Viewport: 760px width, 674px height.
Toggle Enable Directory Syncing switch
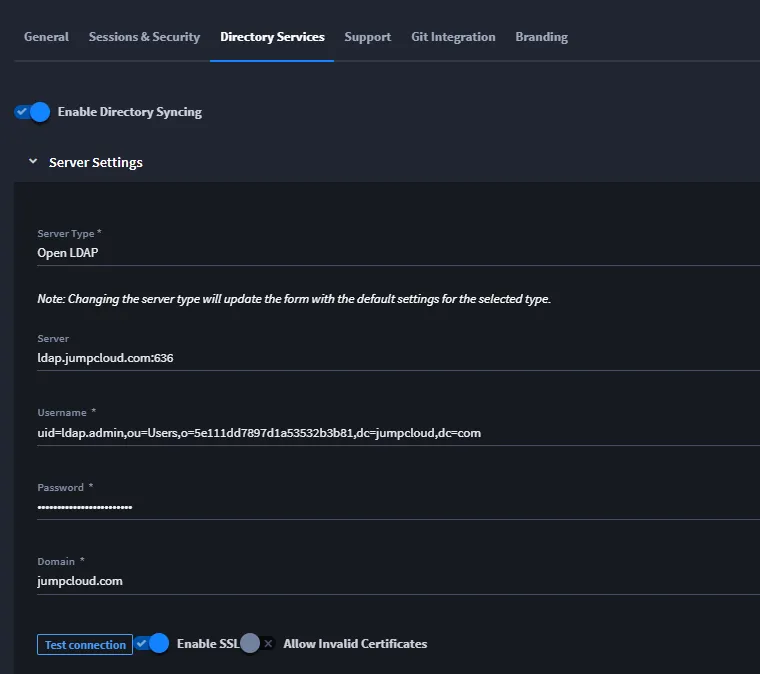[x=32, y=112]
